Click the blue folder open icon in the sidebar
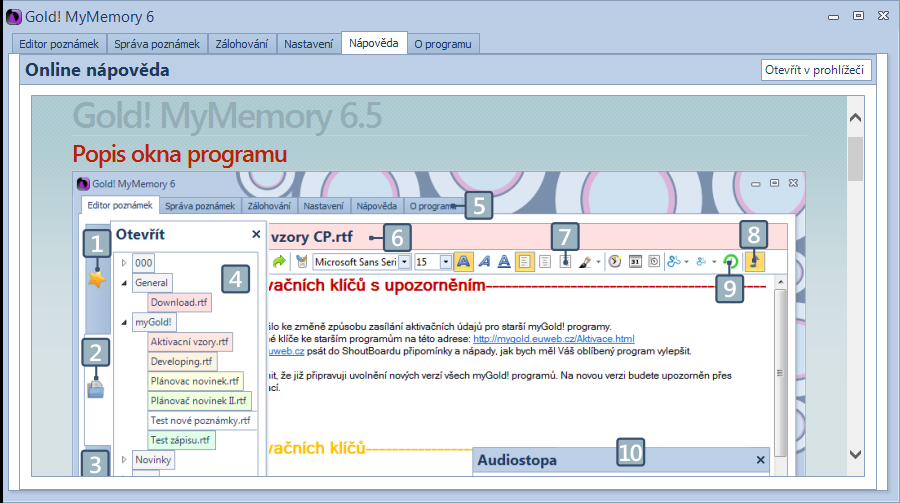 (x=96, y=390)
